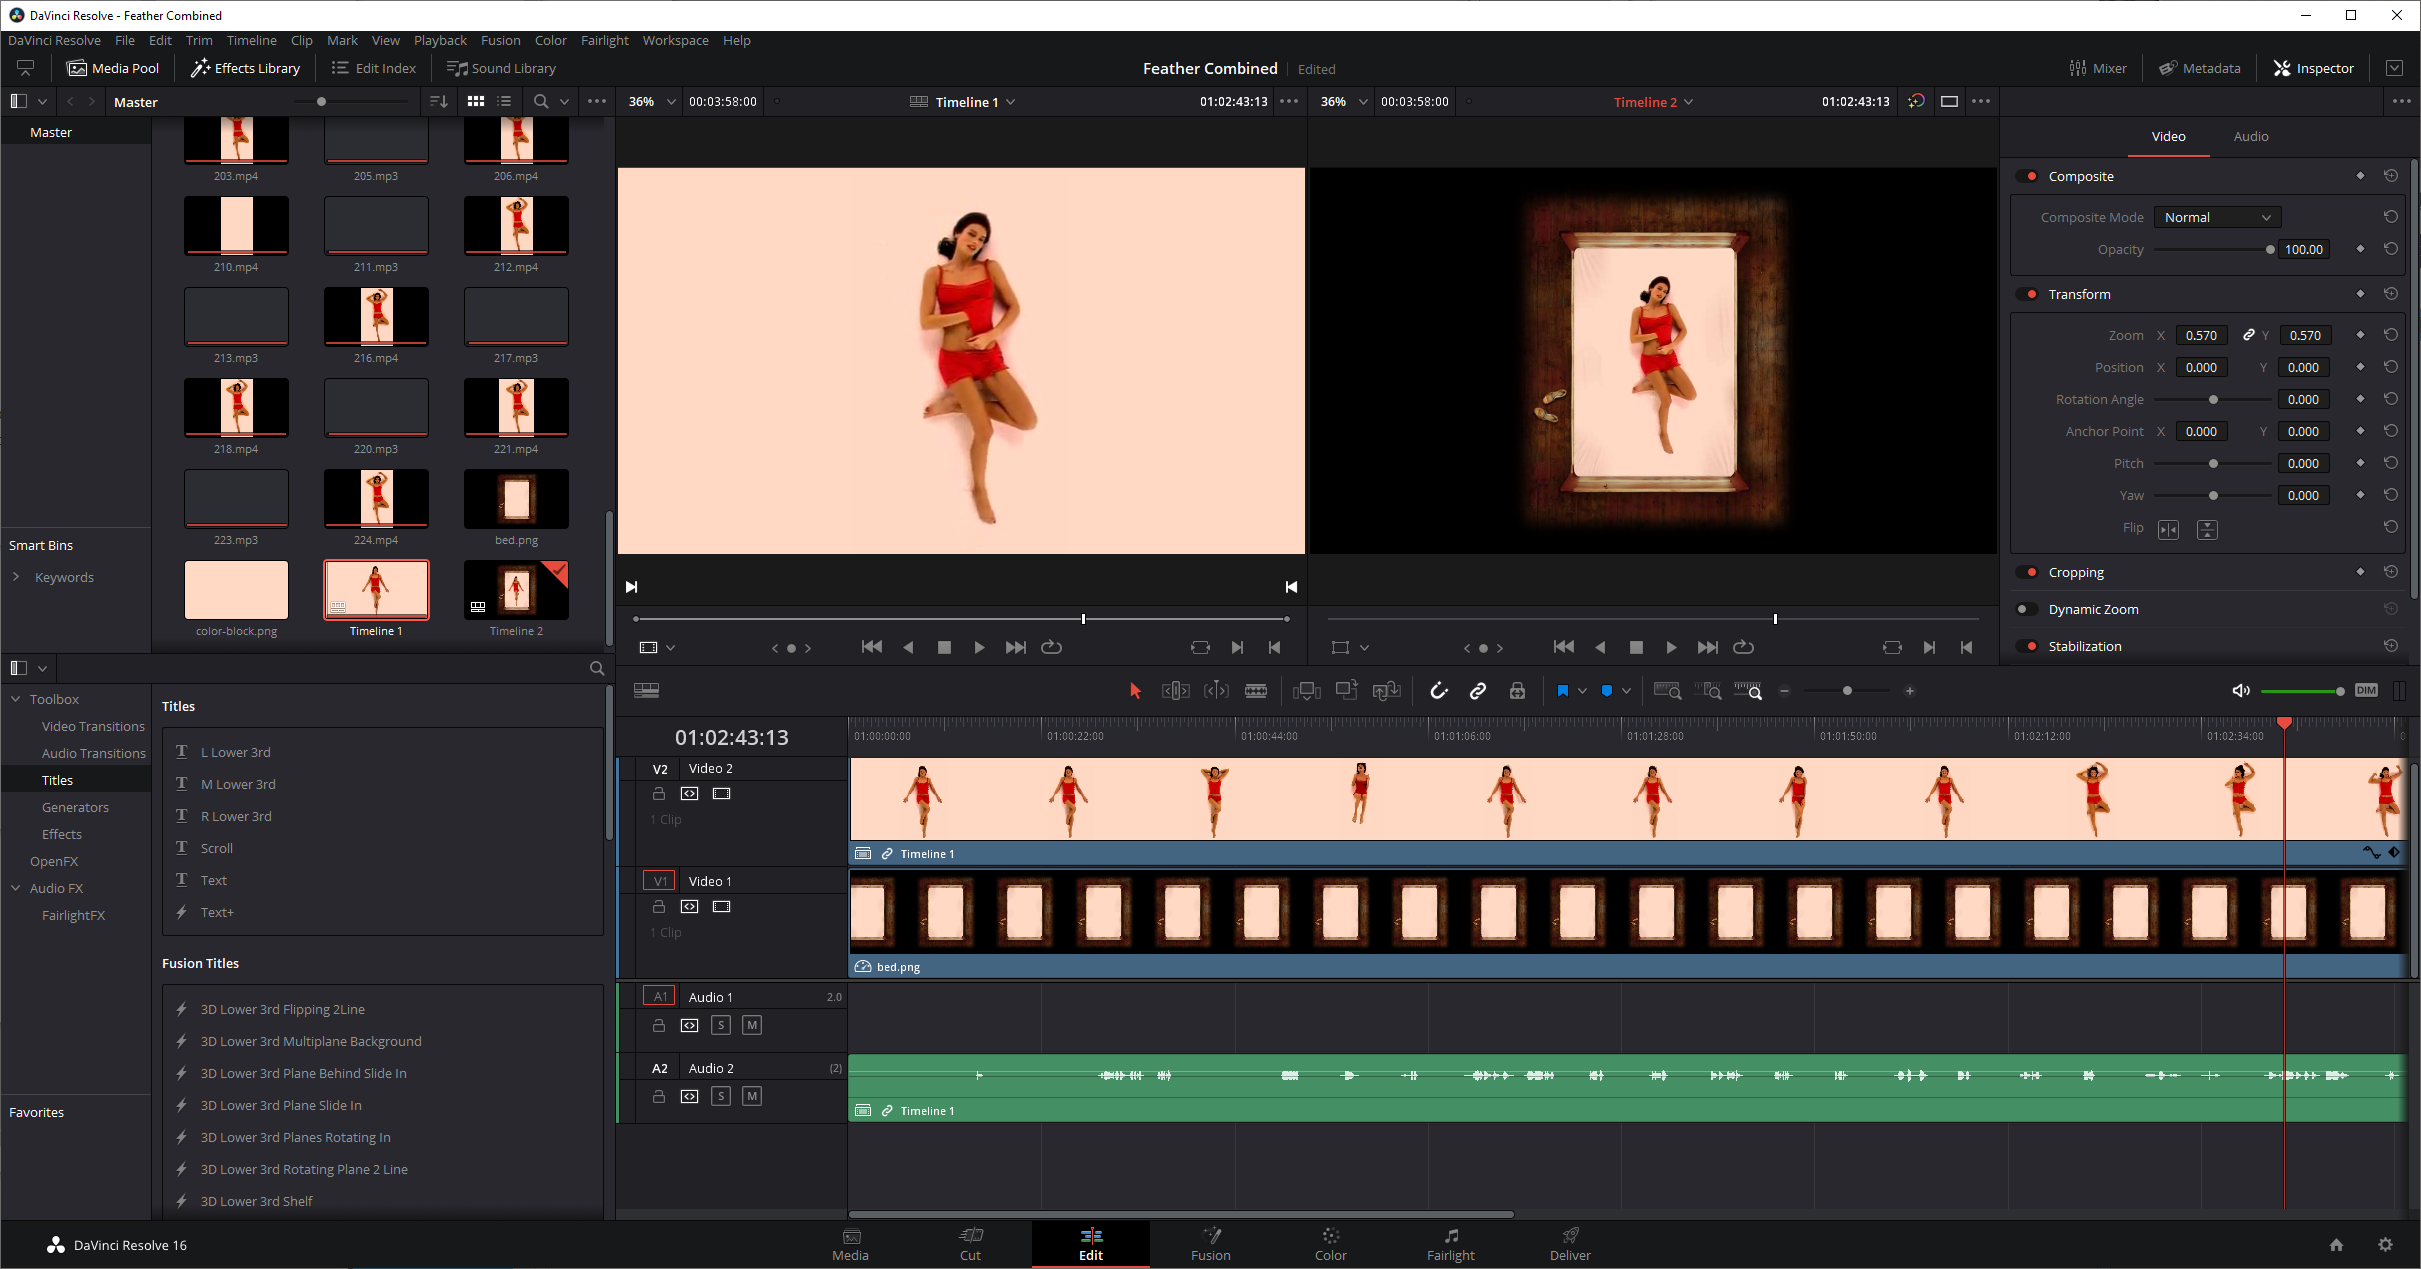Screen dimensions: 2421x1269
Task: Enable the Dynamic Zoom toggle
Action: tap(2028, 609)
